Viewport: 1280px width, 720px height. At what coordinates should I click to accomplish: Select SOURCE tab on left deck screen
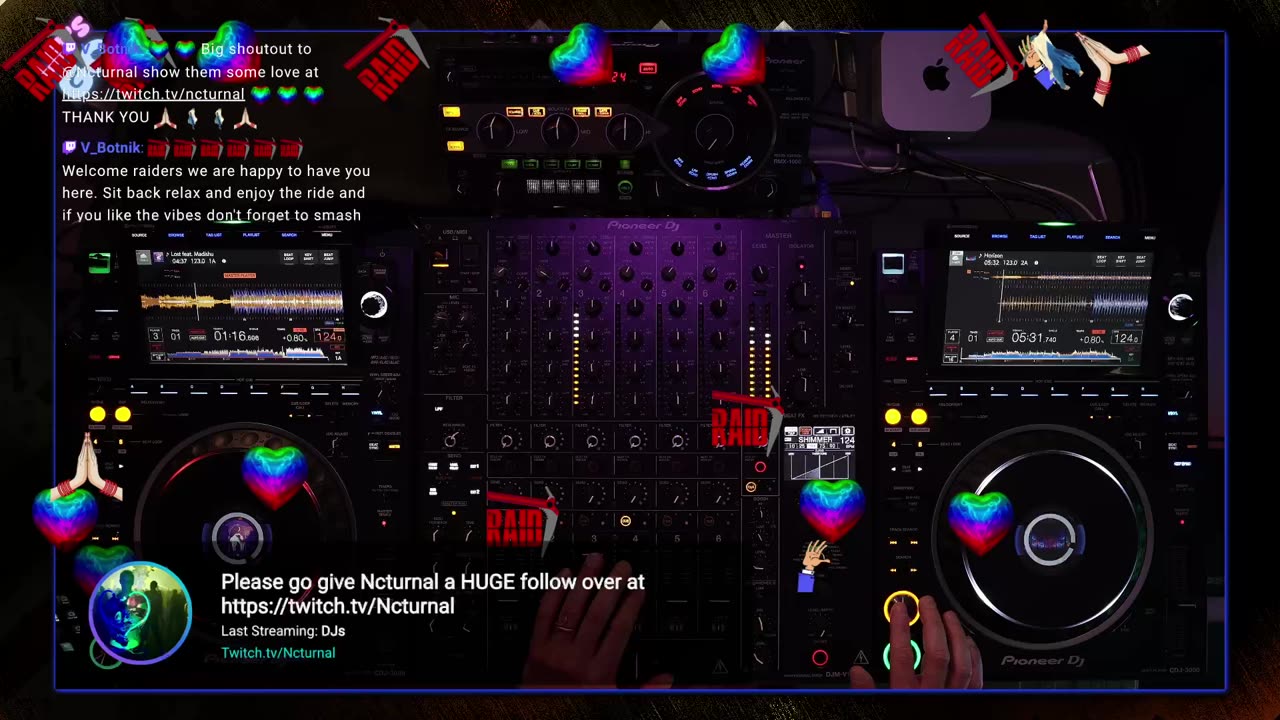[x=139, y=235]
